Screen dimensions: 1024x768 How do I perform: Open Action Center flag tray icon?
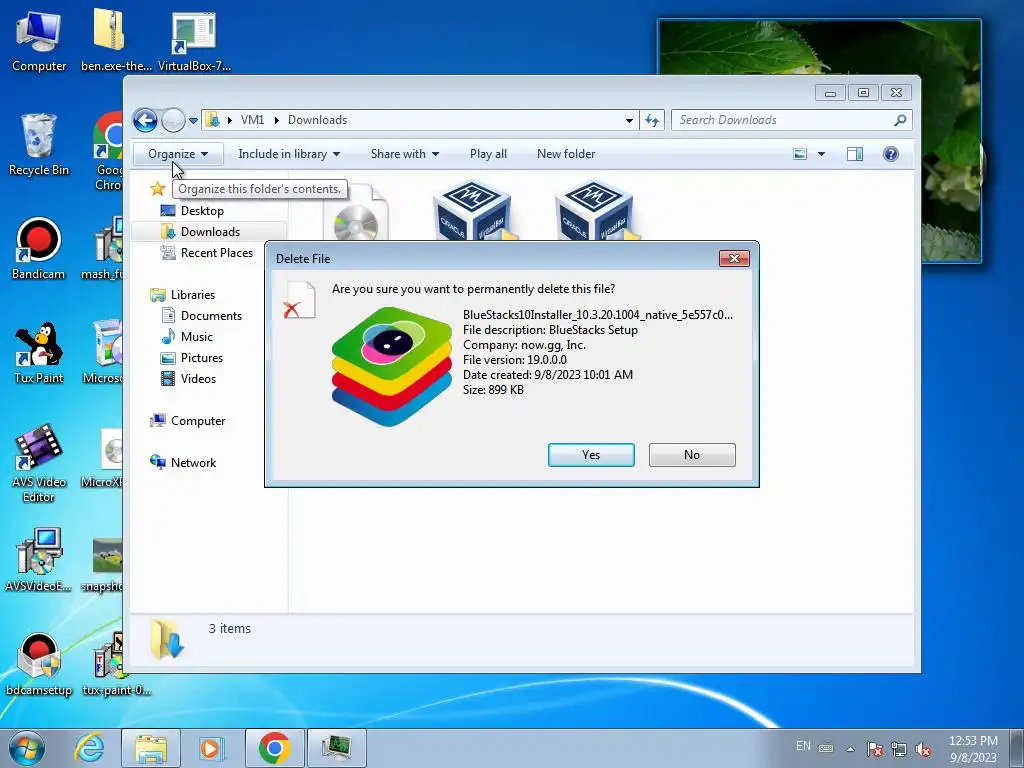tap(875, 750)
